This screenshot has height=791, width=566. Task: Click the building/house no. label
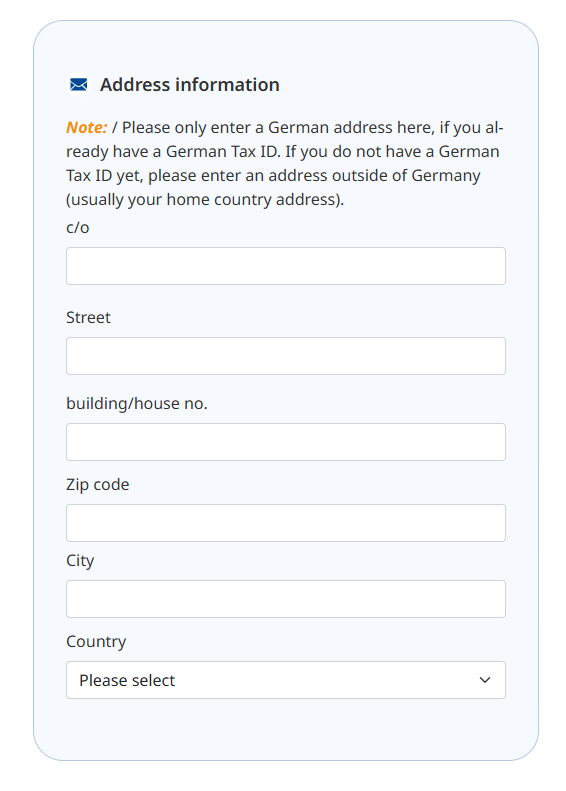click(137, 404)
